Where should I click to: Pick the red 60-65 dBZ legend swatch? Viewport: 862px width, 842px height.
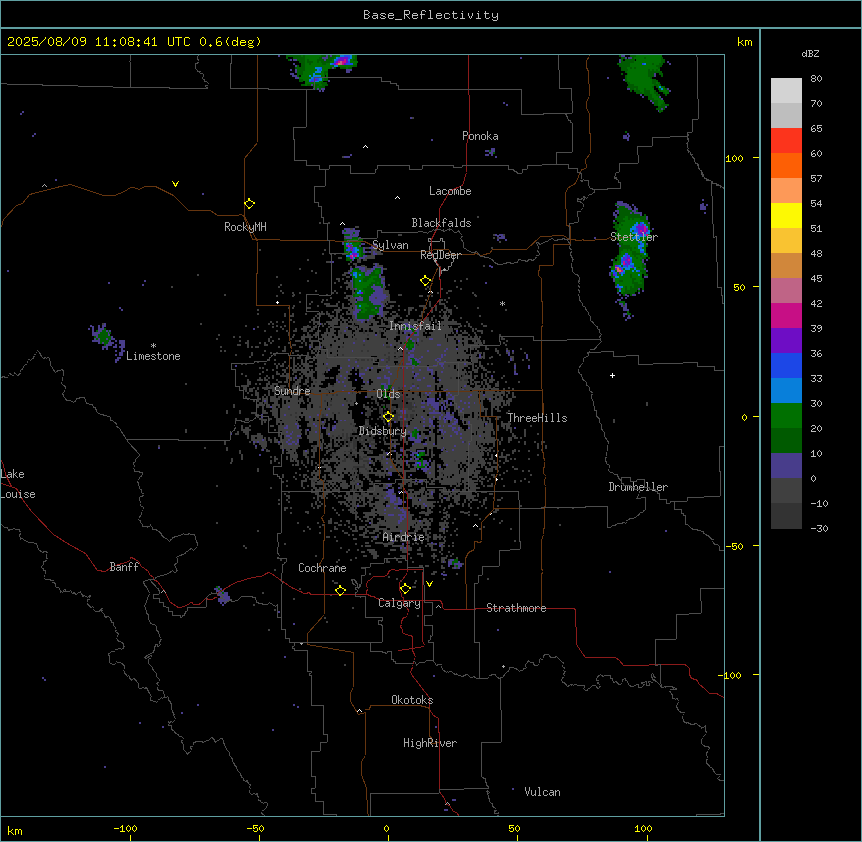pos(786,141)
